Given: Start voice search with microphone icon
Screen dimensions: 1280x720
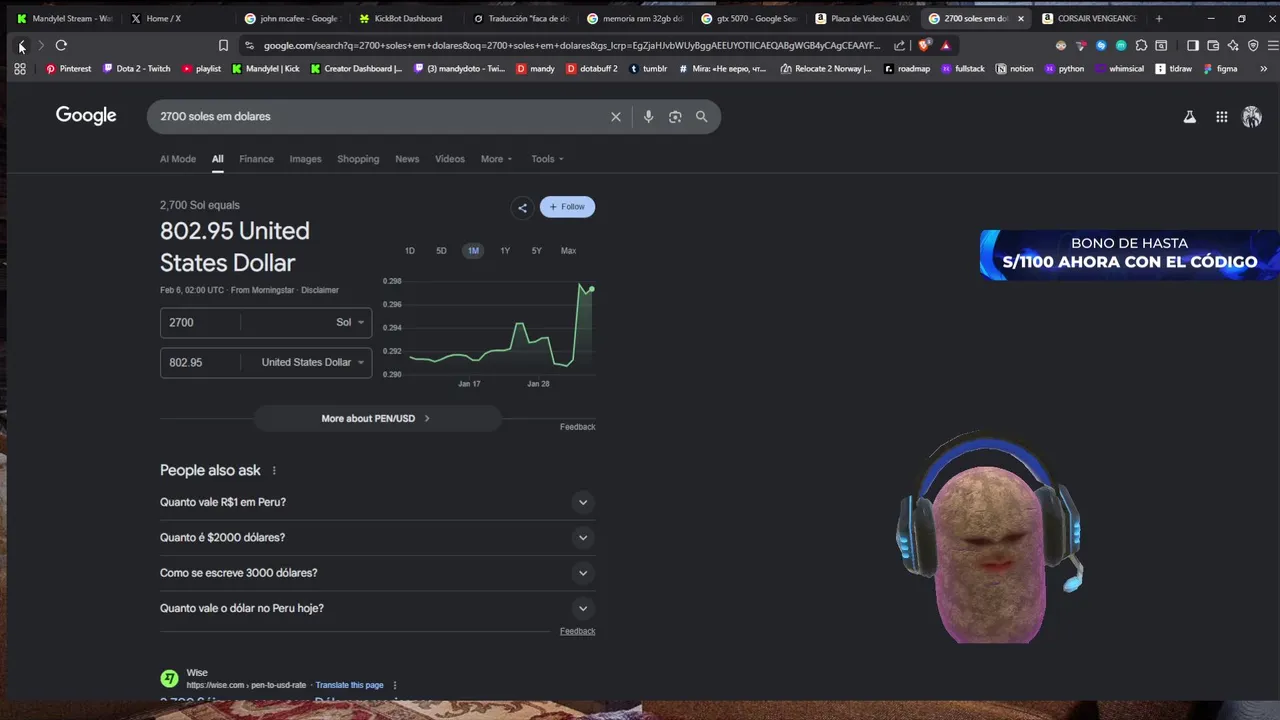Looking at the screenshot, I should pyautogui.click(x=648, y=117).
